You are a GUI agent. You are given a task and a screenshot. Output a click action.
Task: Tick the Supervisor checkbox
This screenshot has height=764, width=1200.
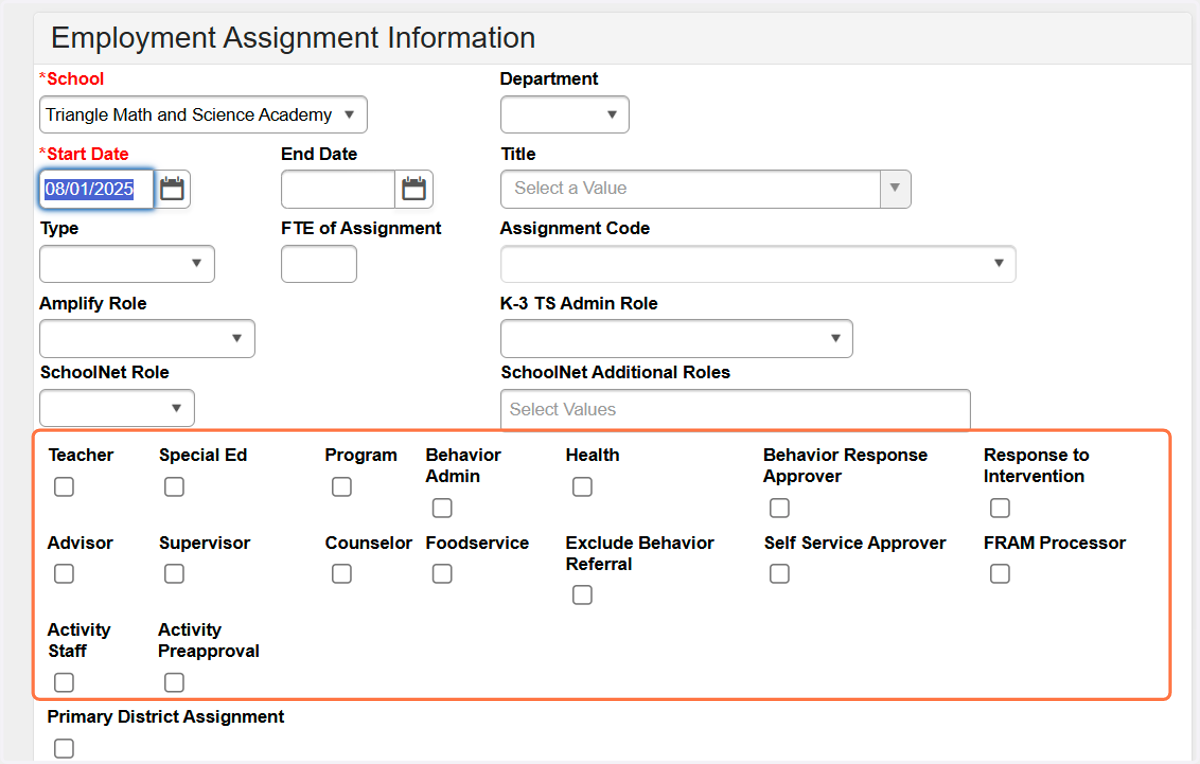click(x=174, y=574)
